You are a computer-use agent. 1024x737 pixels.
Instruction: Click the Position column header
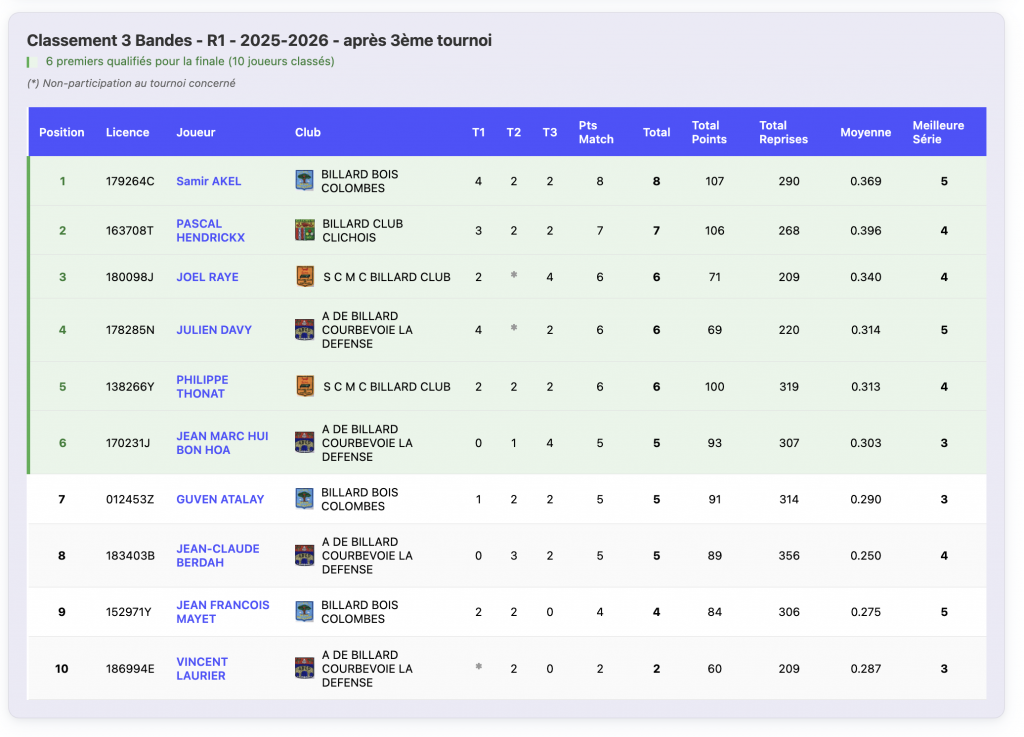tap(62, 132)
